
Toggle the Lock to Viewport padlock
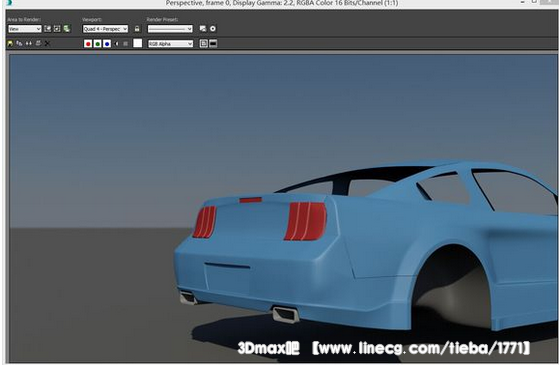(137, 29)
